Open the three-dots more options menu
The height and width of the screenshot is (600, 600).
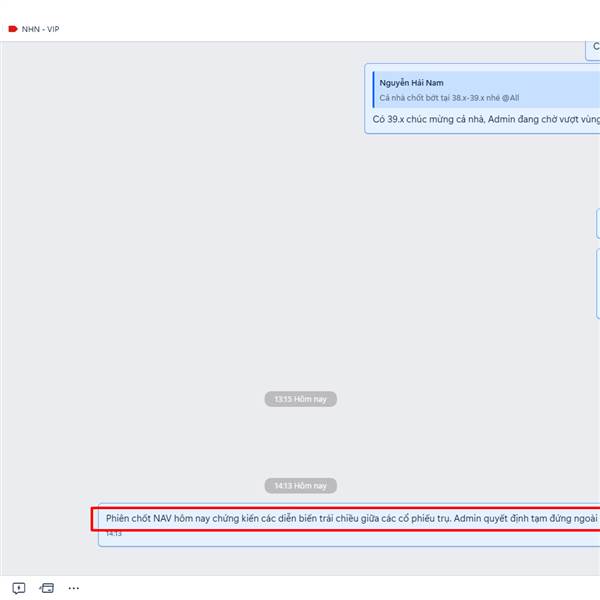(73, 588)
